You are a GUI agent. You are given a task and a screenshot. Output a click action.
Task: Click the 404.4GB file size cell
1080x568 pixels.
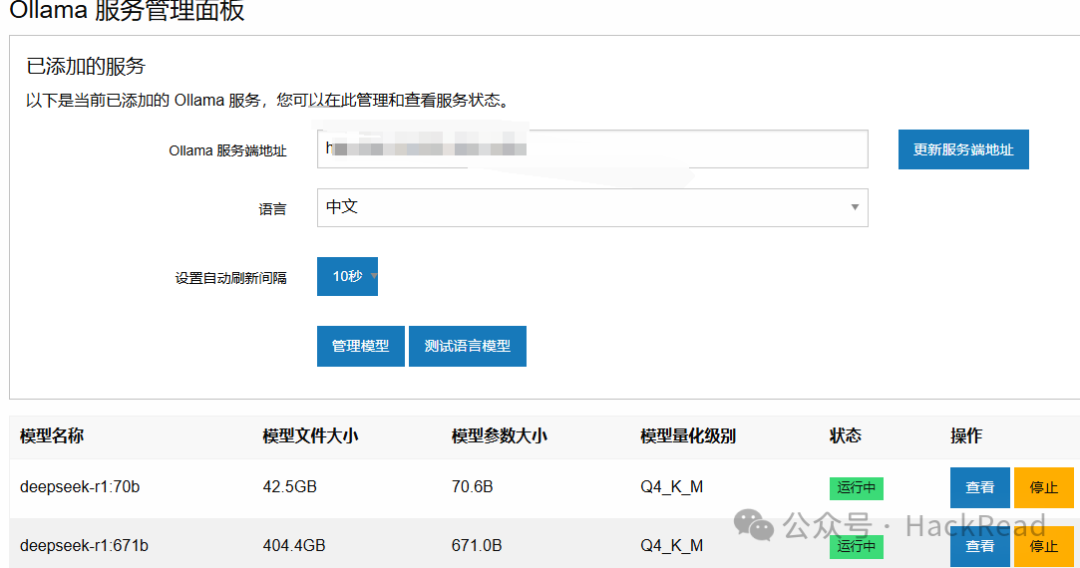point(294,545)
